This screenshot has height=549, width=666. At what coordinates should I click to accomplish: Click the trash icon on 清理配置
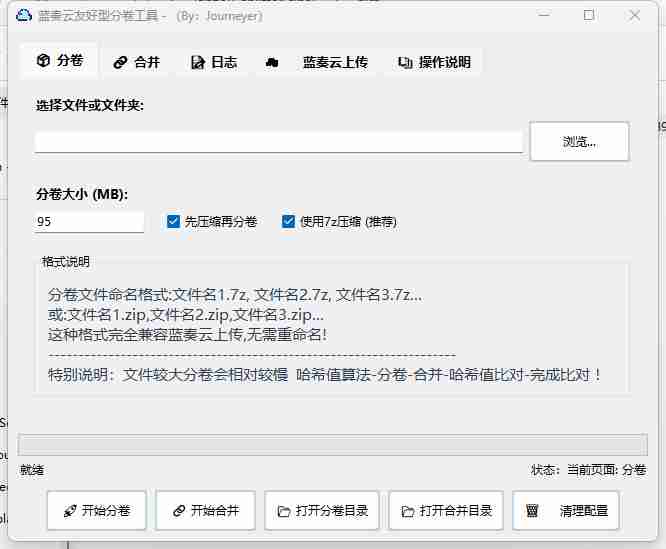coord(533,511)
